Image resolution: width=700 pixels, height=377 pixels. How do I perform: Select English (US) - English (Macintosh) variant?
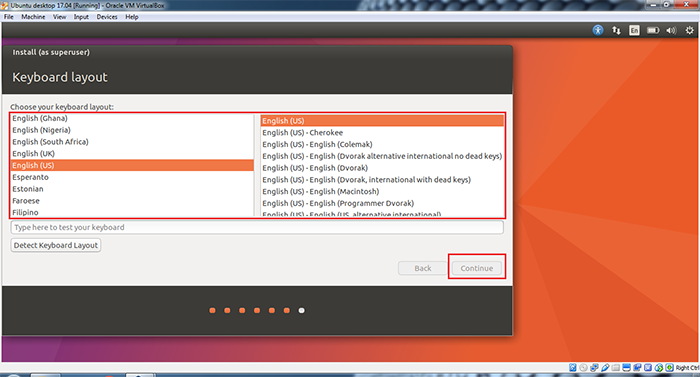click(382, 191)
